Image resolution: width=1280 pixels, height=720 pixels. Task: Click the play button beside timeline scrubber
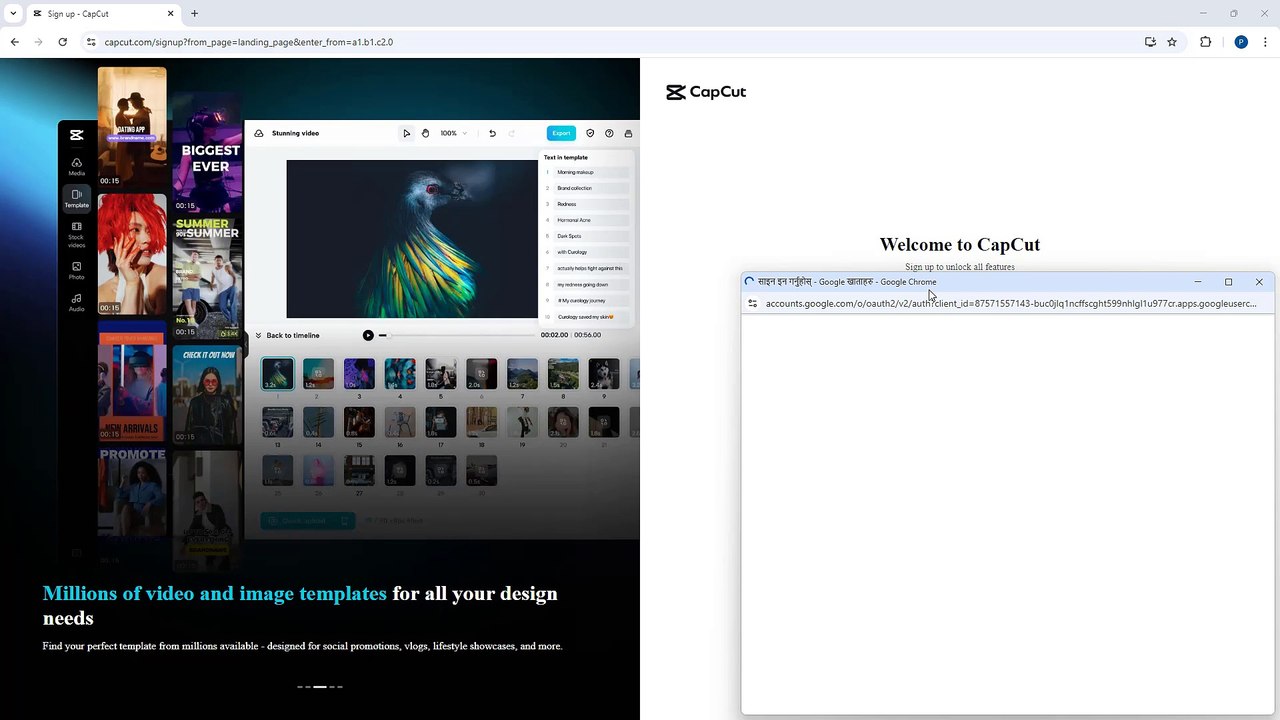click(x=368, y=335)
